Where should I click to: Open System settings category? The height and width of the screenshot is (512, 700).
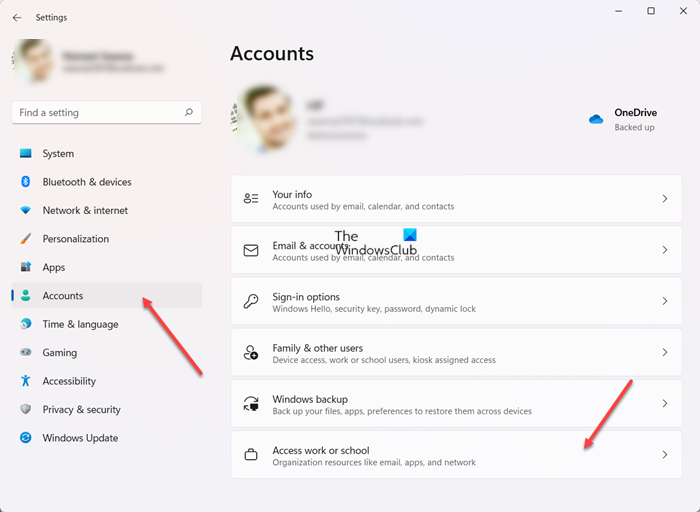(107, 153)
